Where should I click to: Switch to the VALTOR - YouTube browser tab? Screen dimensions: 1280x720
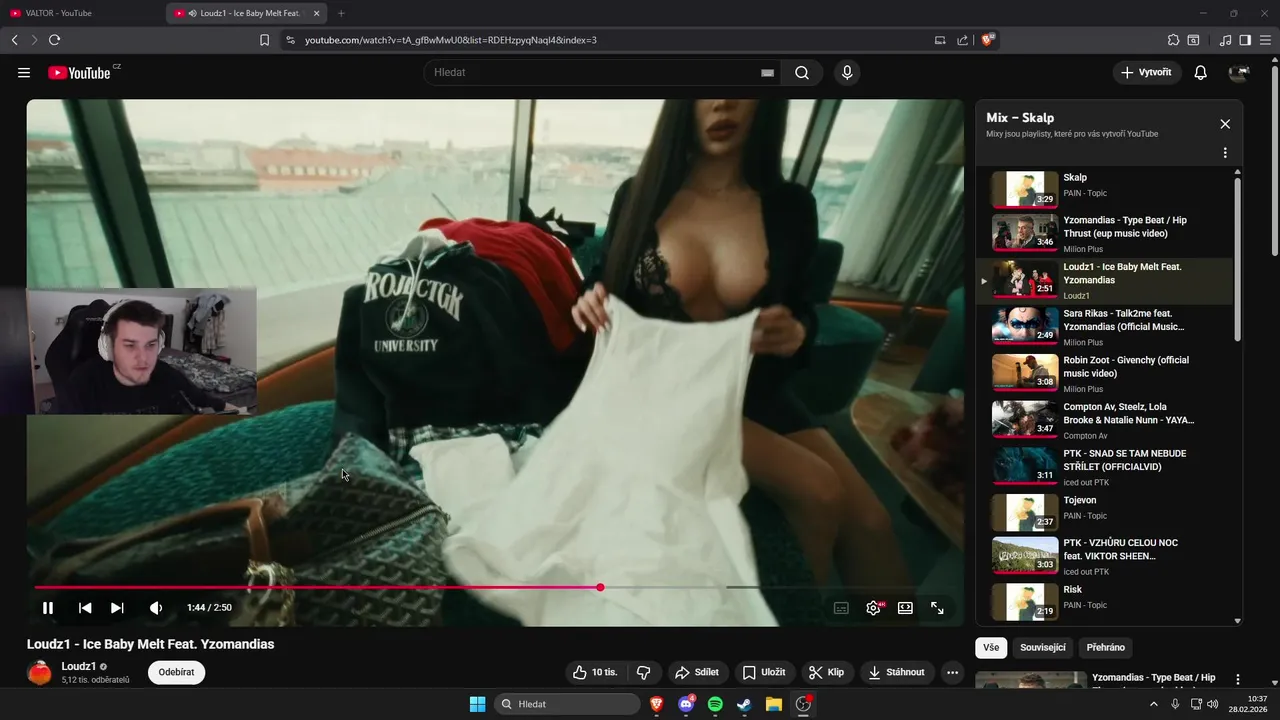(83, 13)
